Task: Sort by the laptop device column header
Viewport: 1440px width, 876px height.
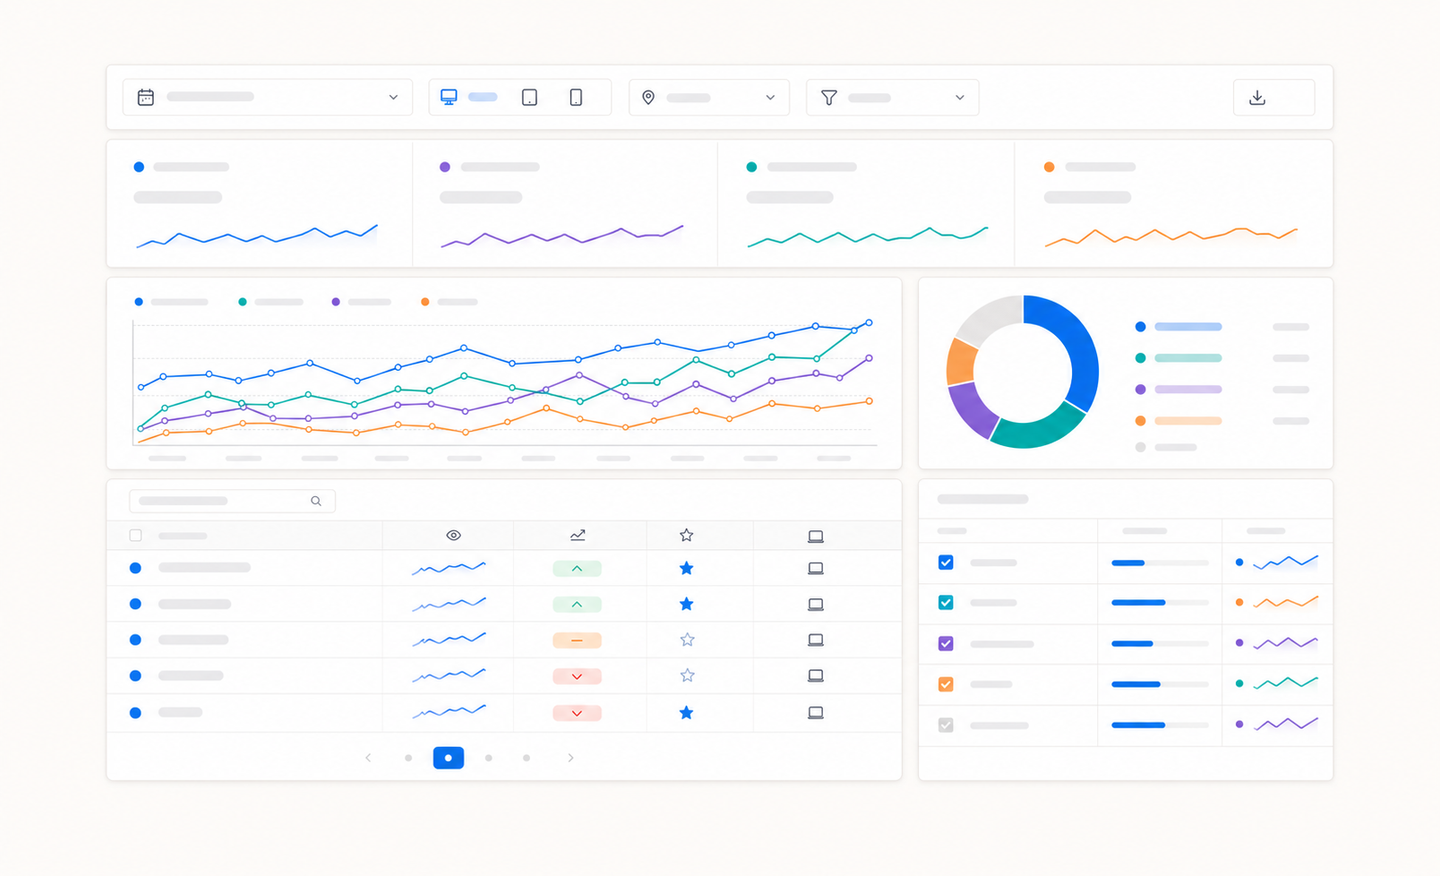Action: tap(816, 537)
